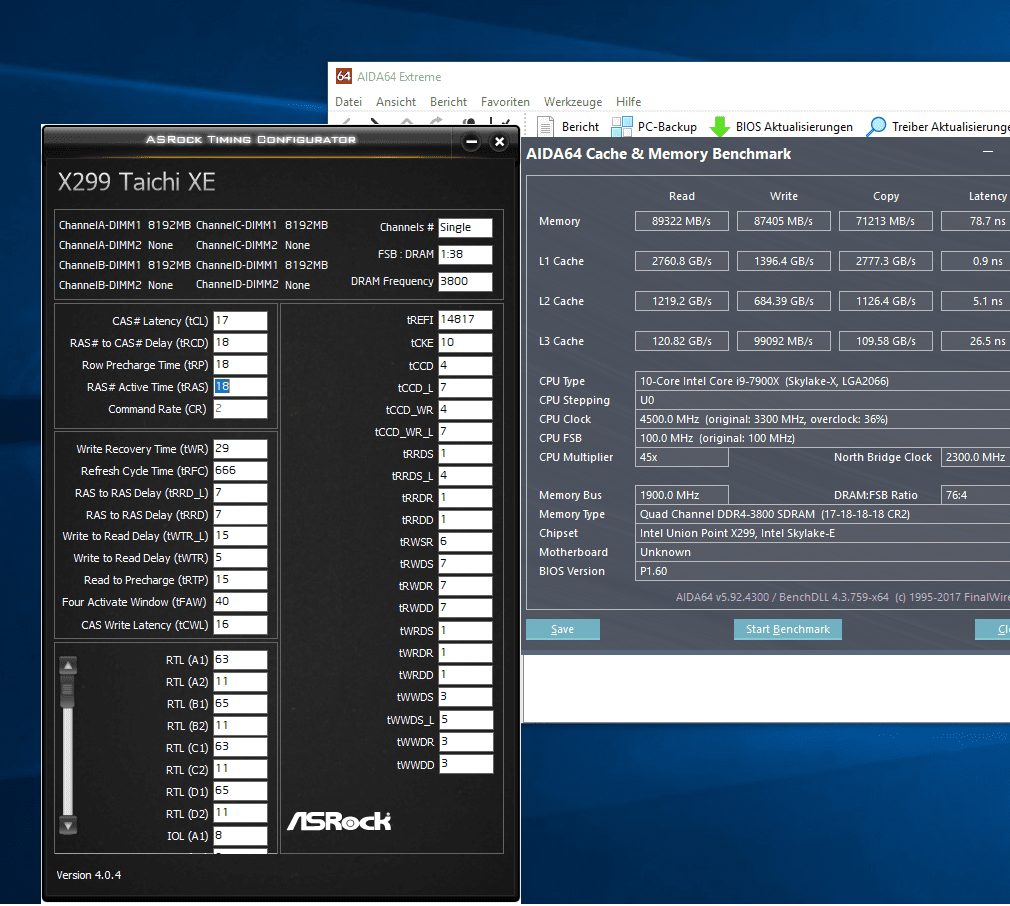
Task: Click the Memory Bus value 1900.0 MHz
Action: (681, 495)
